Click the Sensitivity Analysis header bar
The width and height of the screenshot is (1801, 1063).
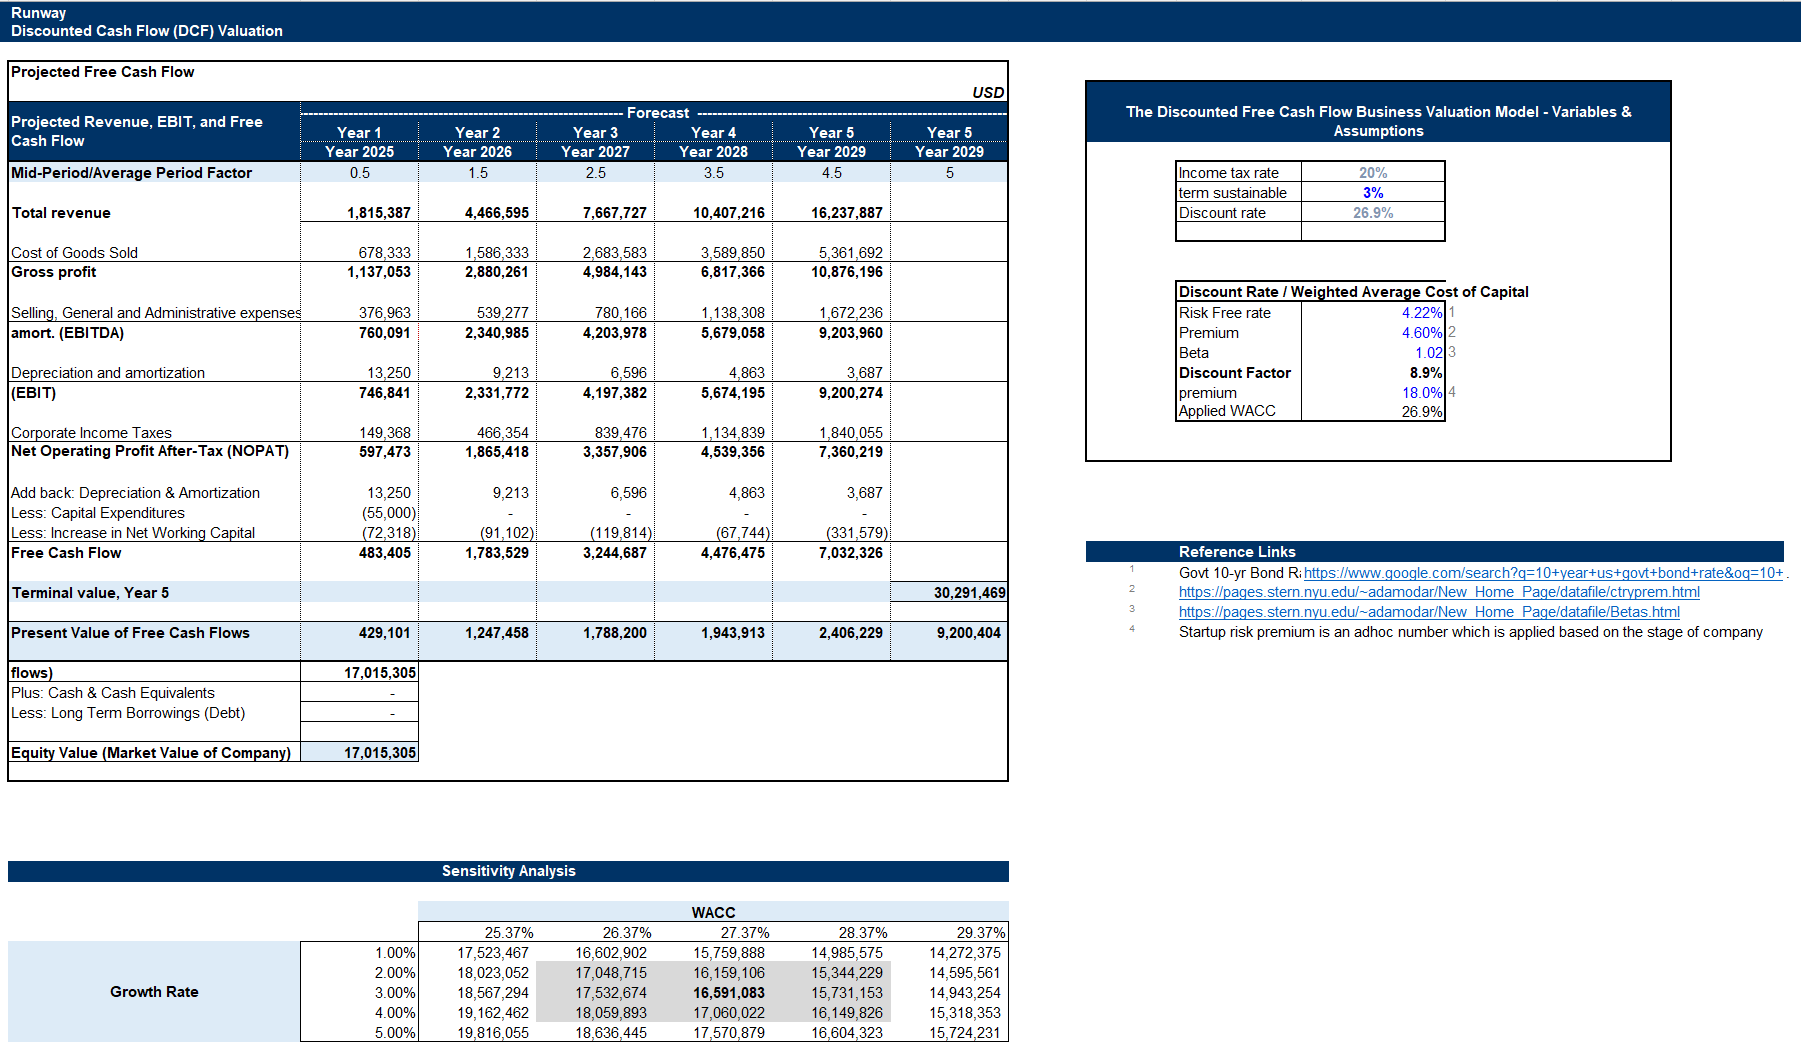tap(508, 871)
